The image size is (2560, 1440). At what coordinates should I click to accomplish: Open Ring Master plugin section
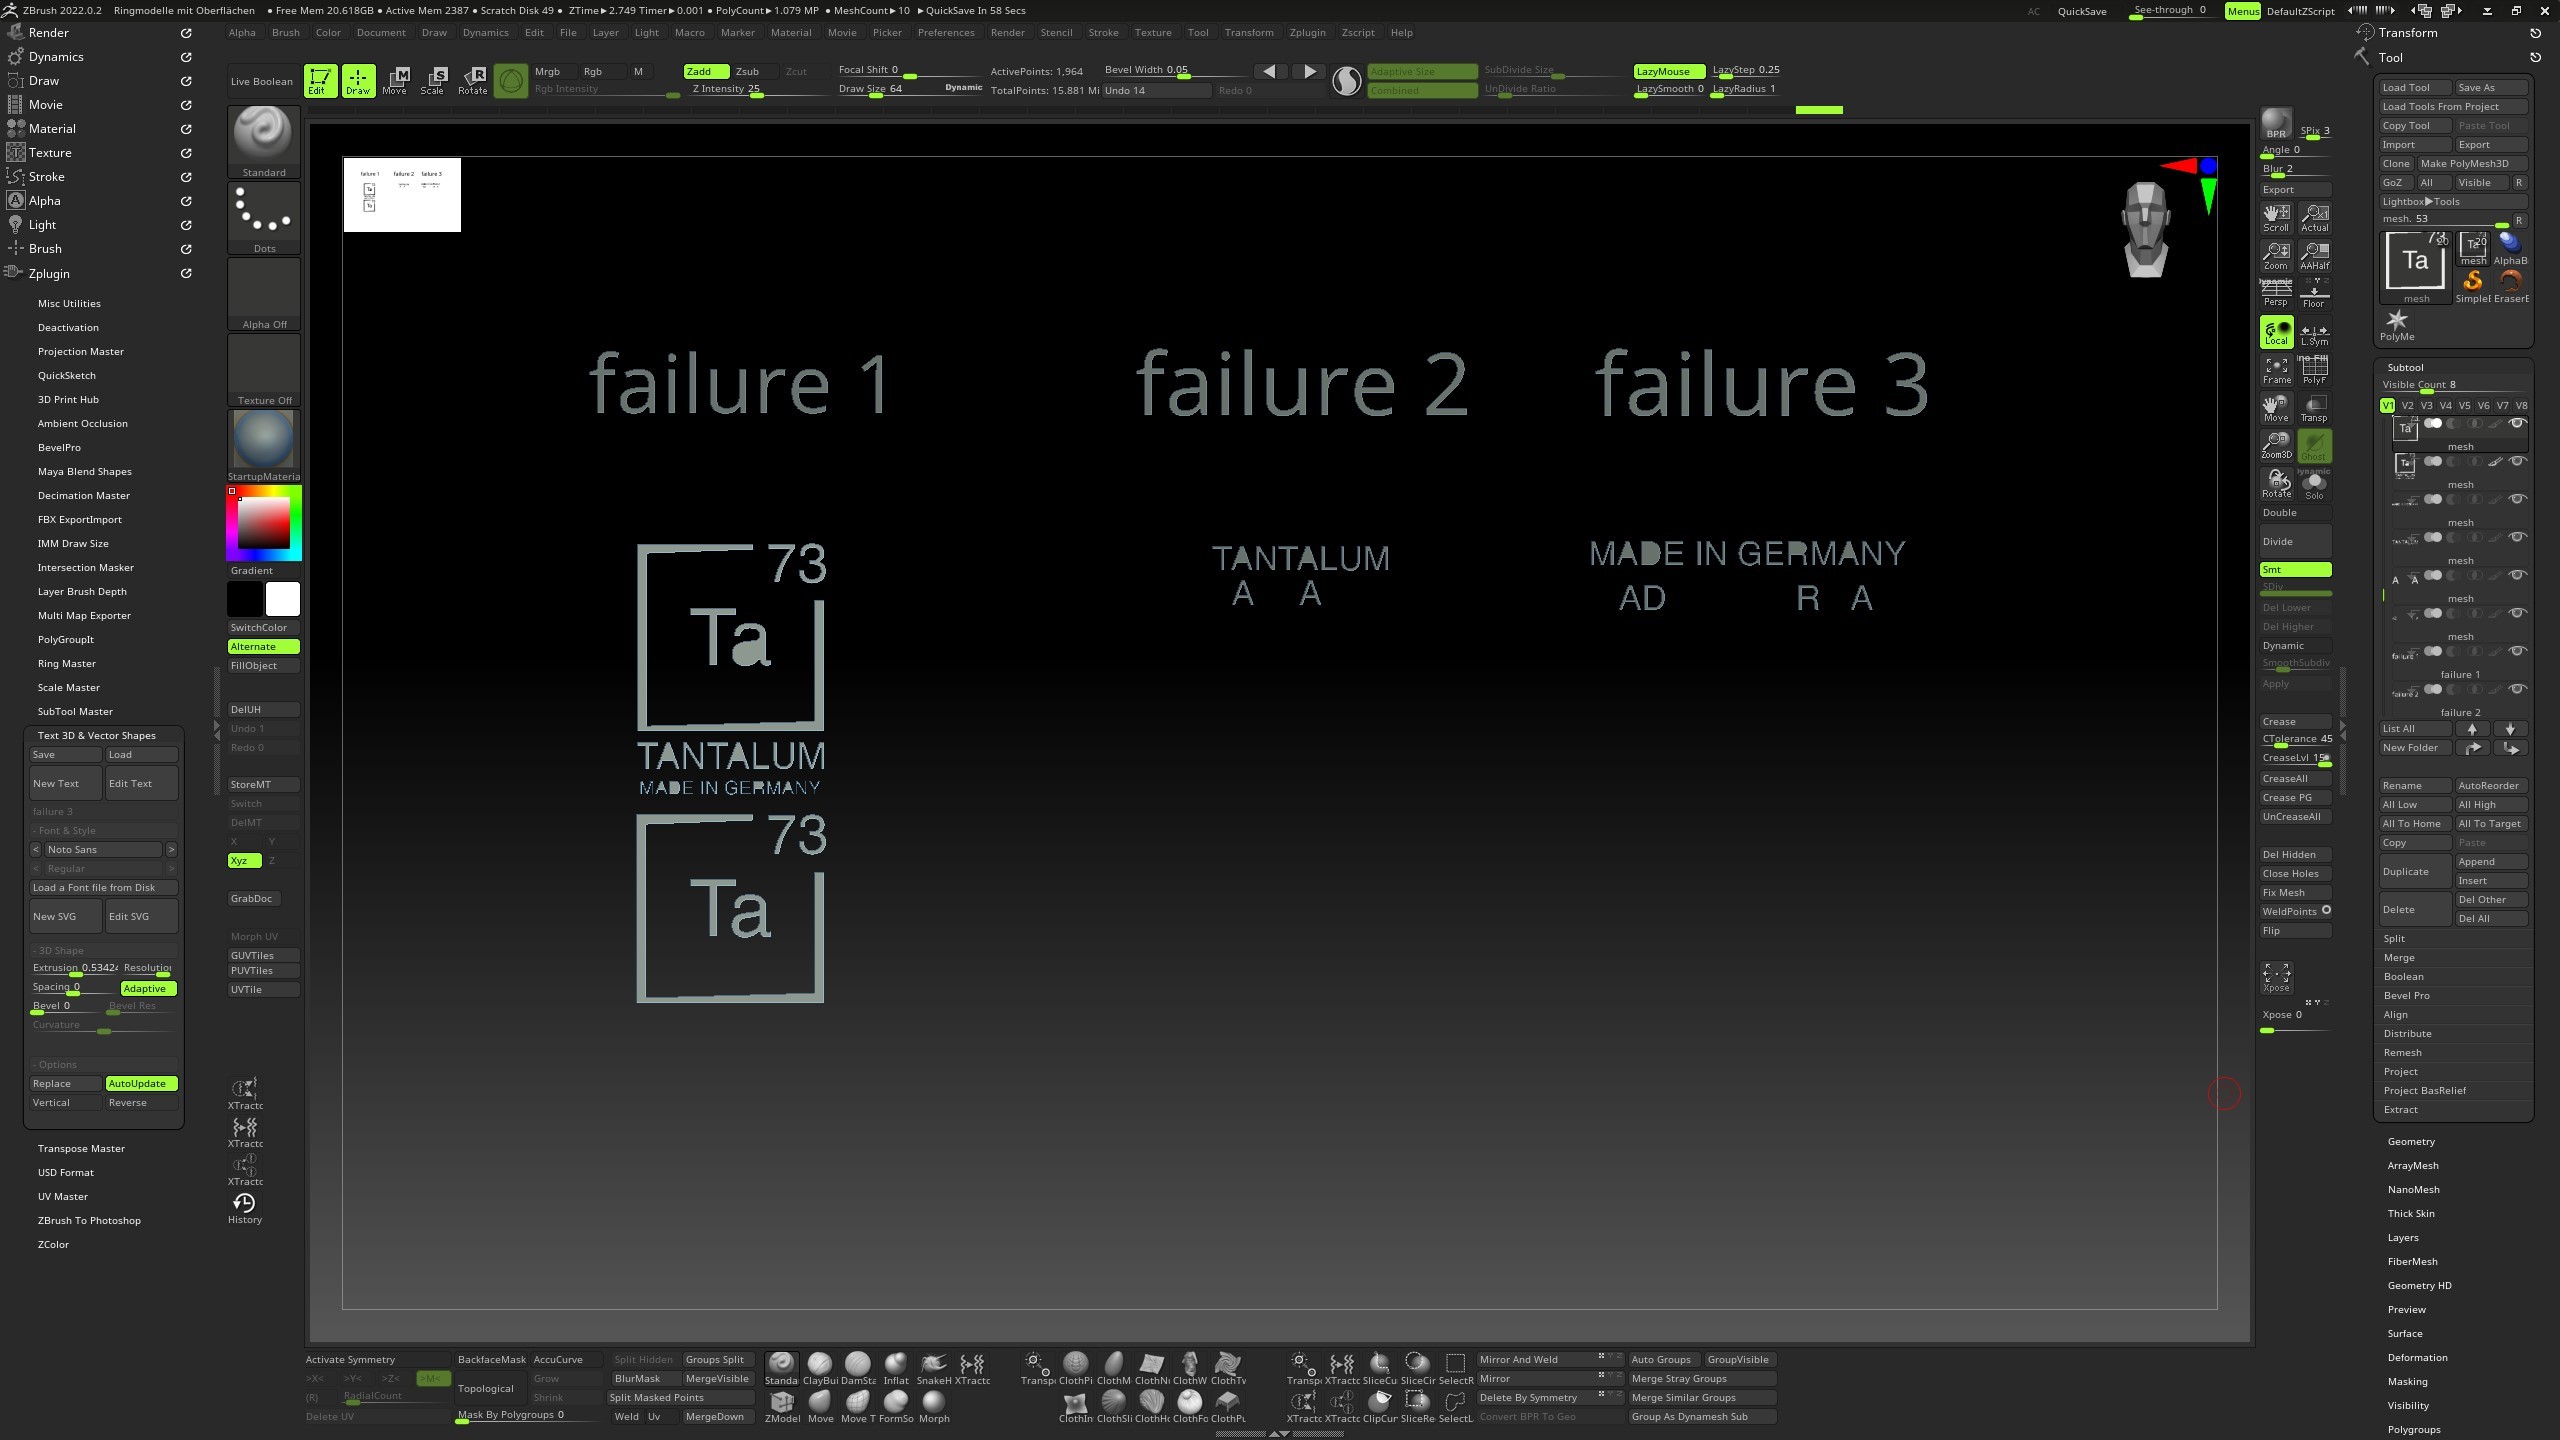point(67,663)
